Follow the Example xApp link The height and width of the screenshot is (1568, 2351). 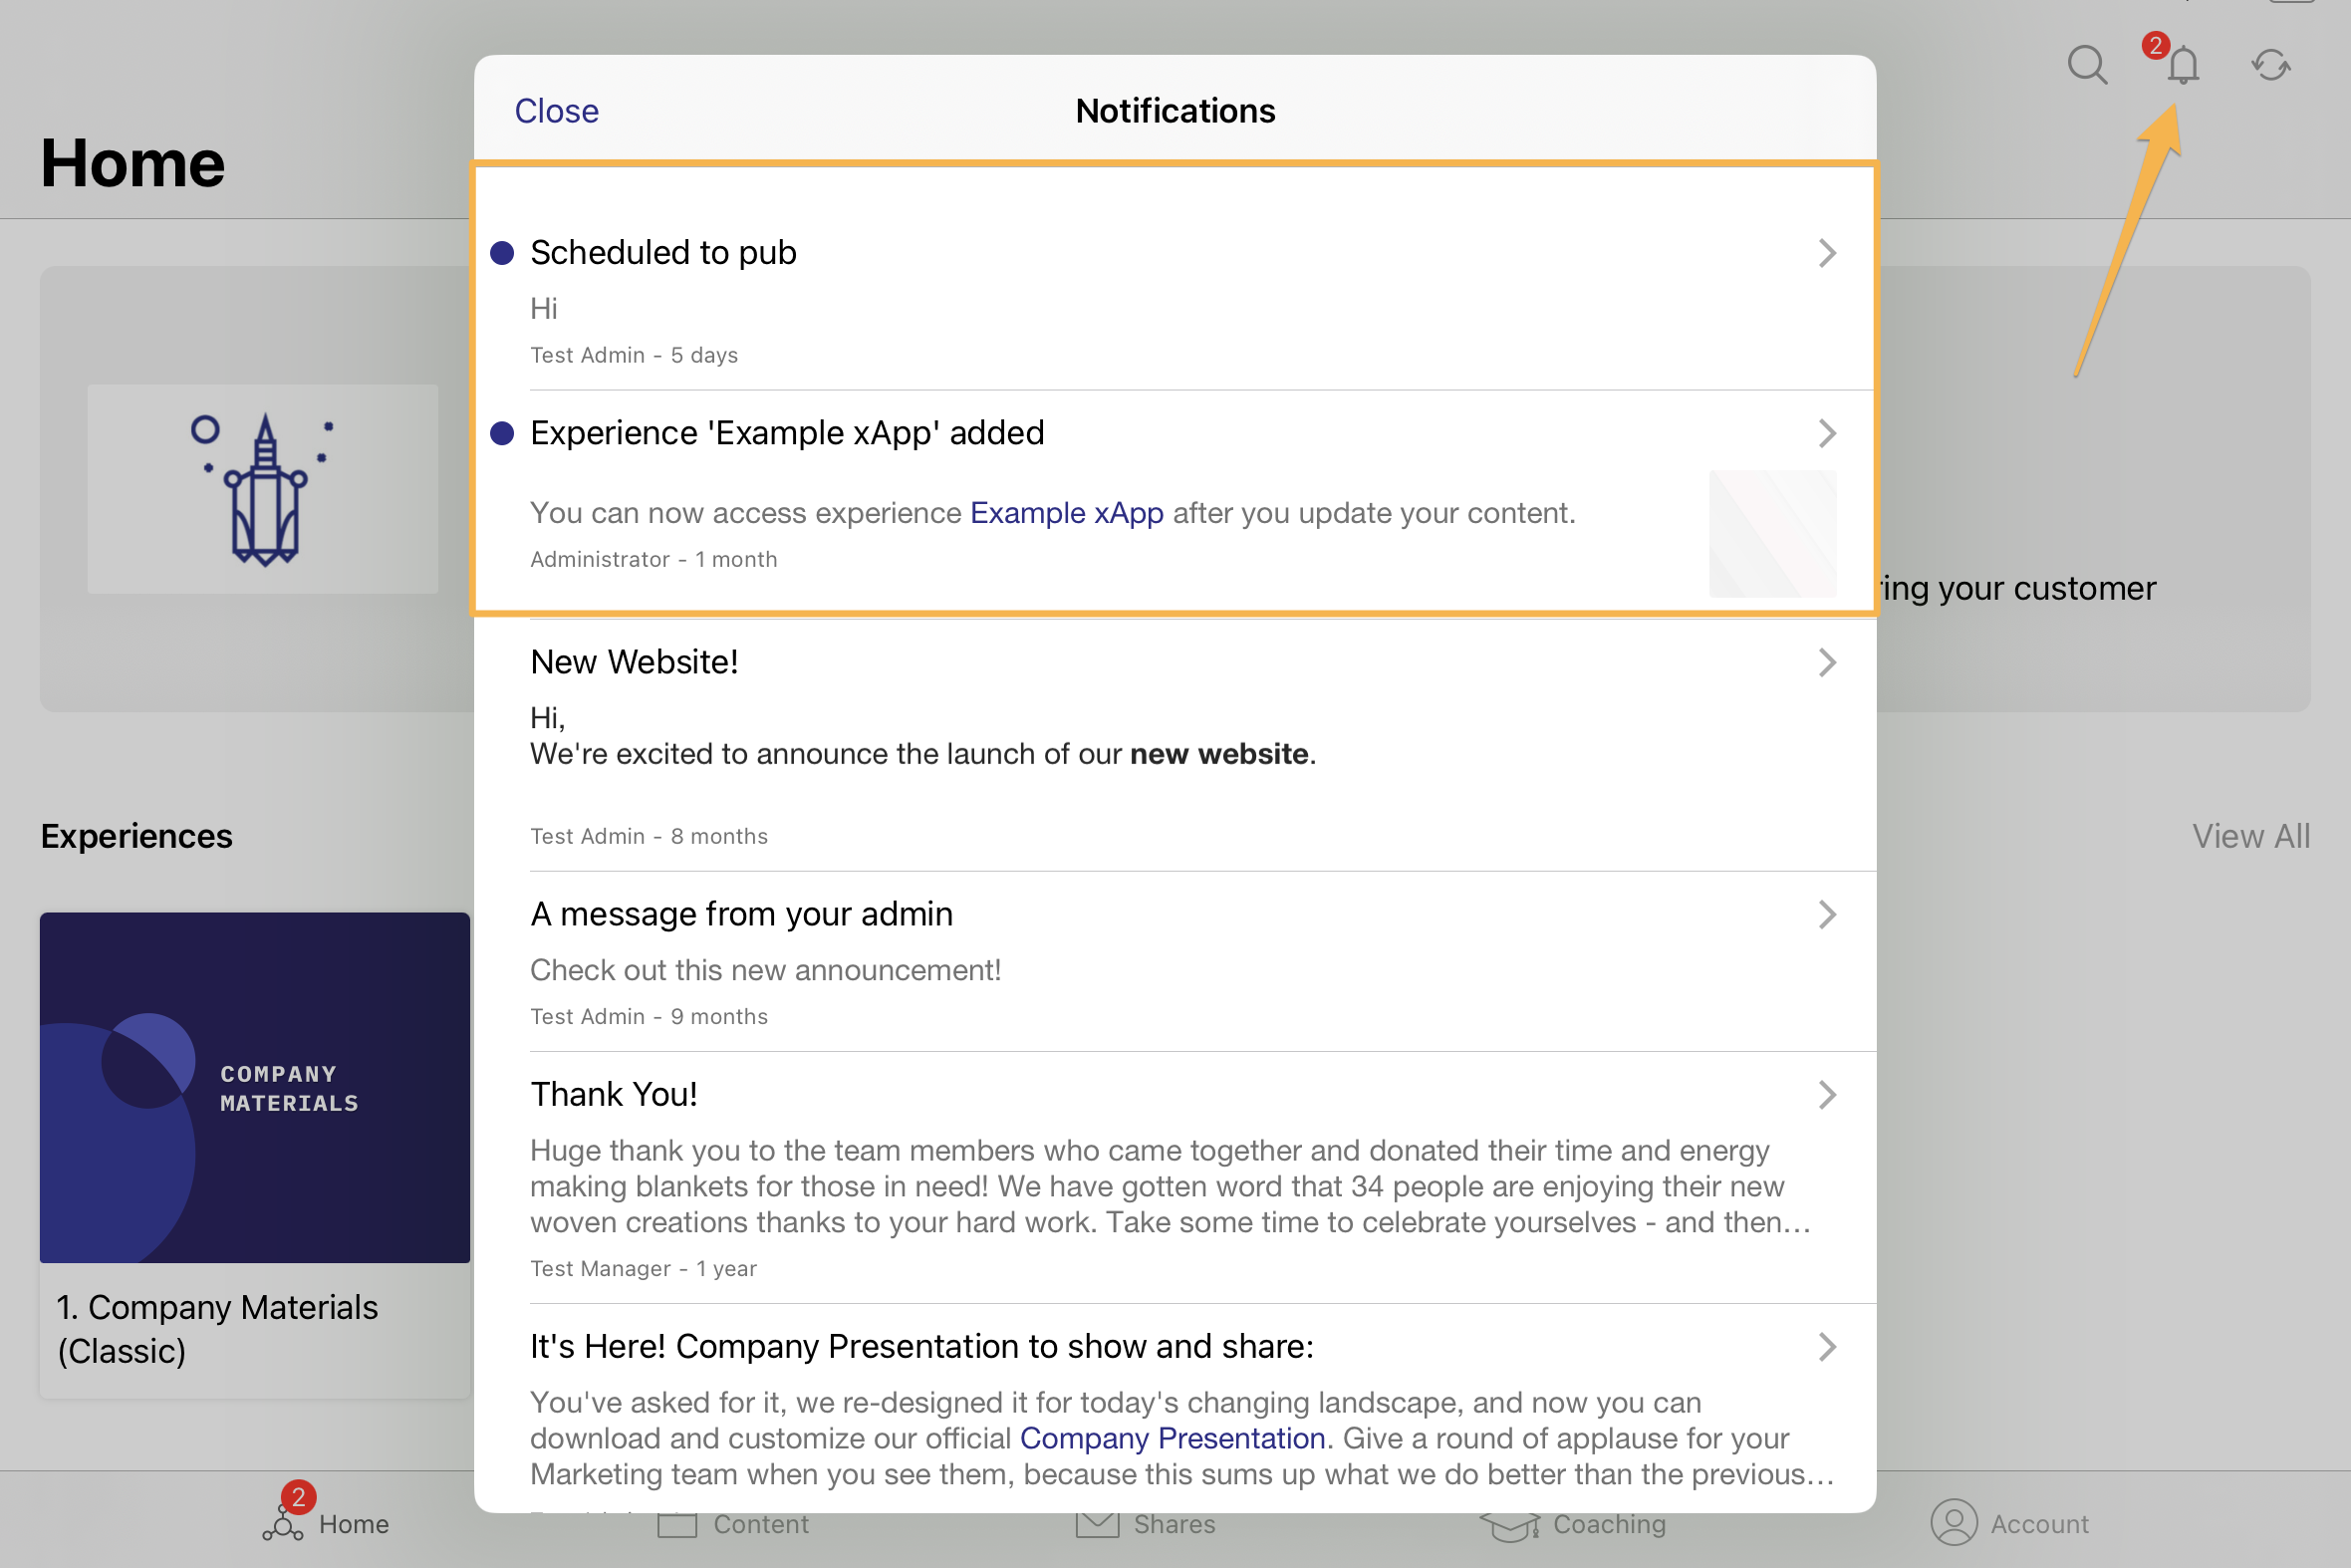click(1066, 513)
